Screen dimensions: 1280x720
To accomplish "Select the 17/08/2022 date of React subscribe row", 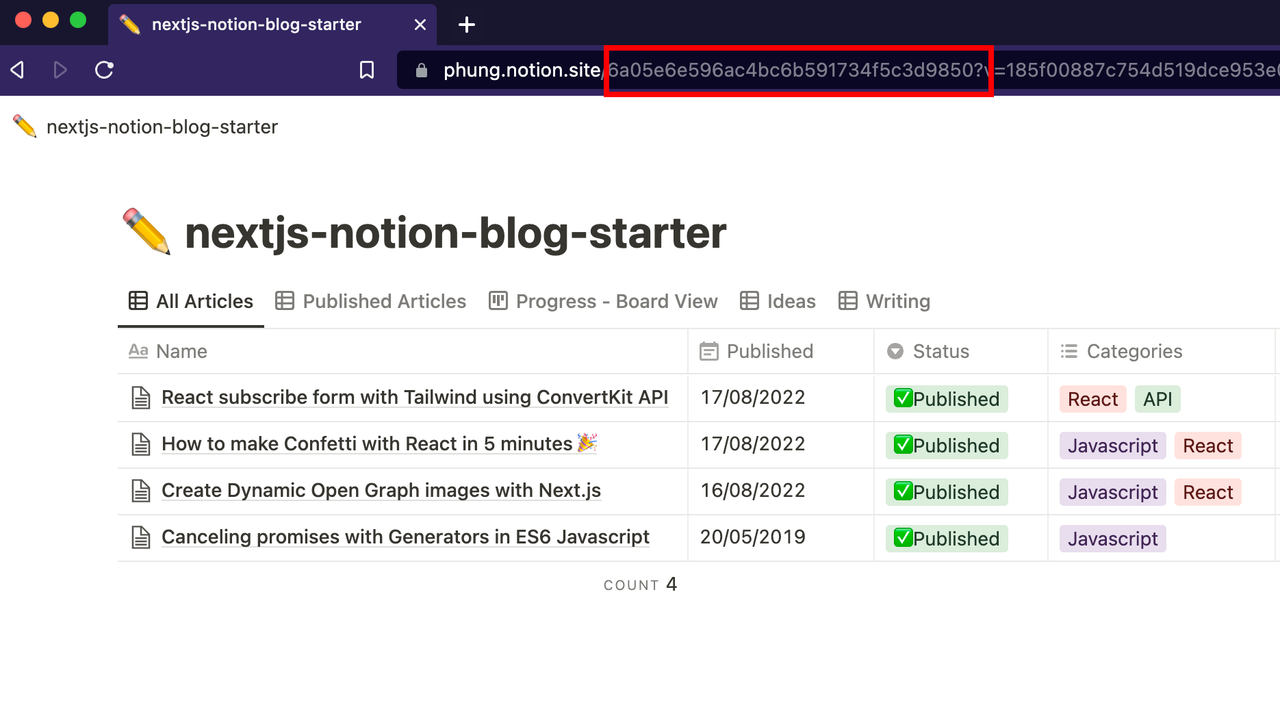I will tap(753, 397).
